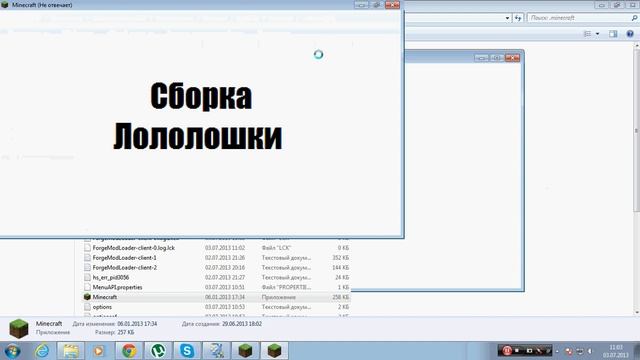640x360 pixels.
Task: Click the MenuAPI.properties file icon
Action: pos(87,287)
